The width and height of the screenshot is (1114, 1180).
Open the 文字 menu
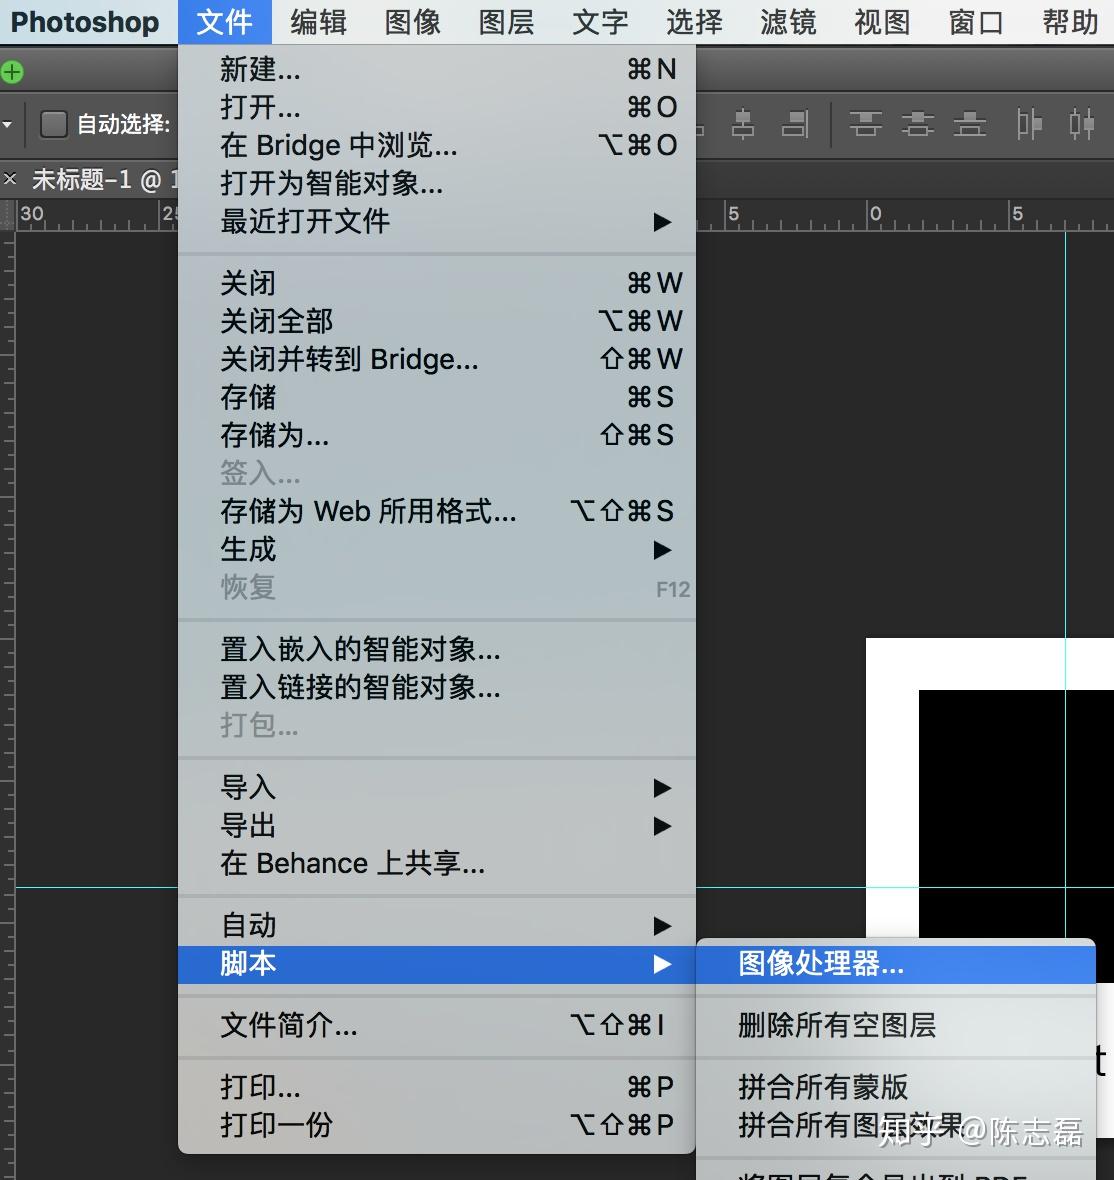600,22
